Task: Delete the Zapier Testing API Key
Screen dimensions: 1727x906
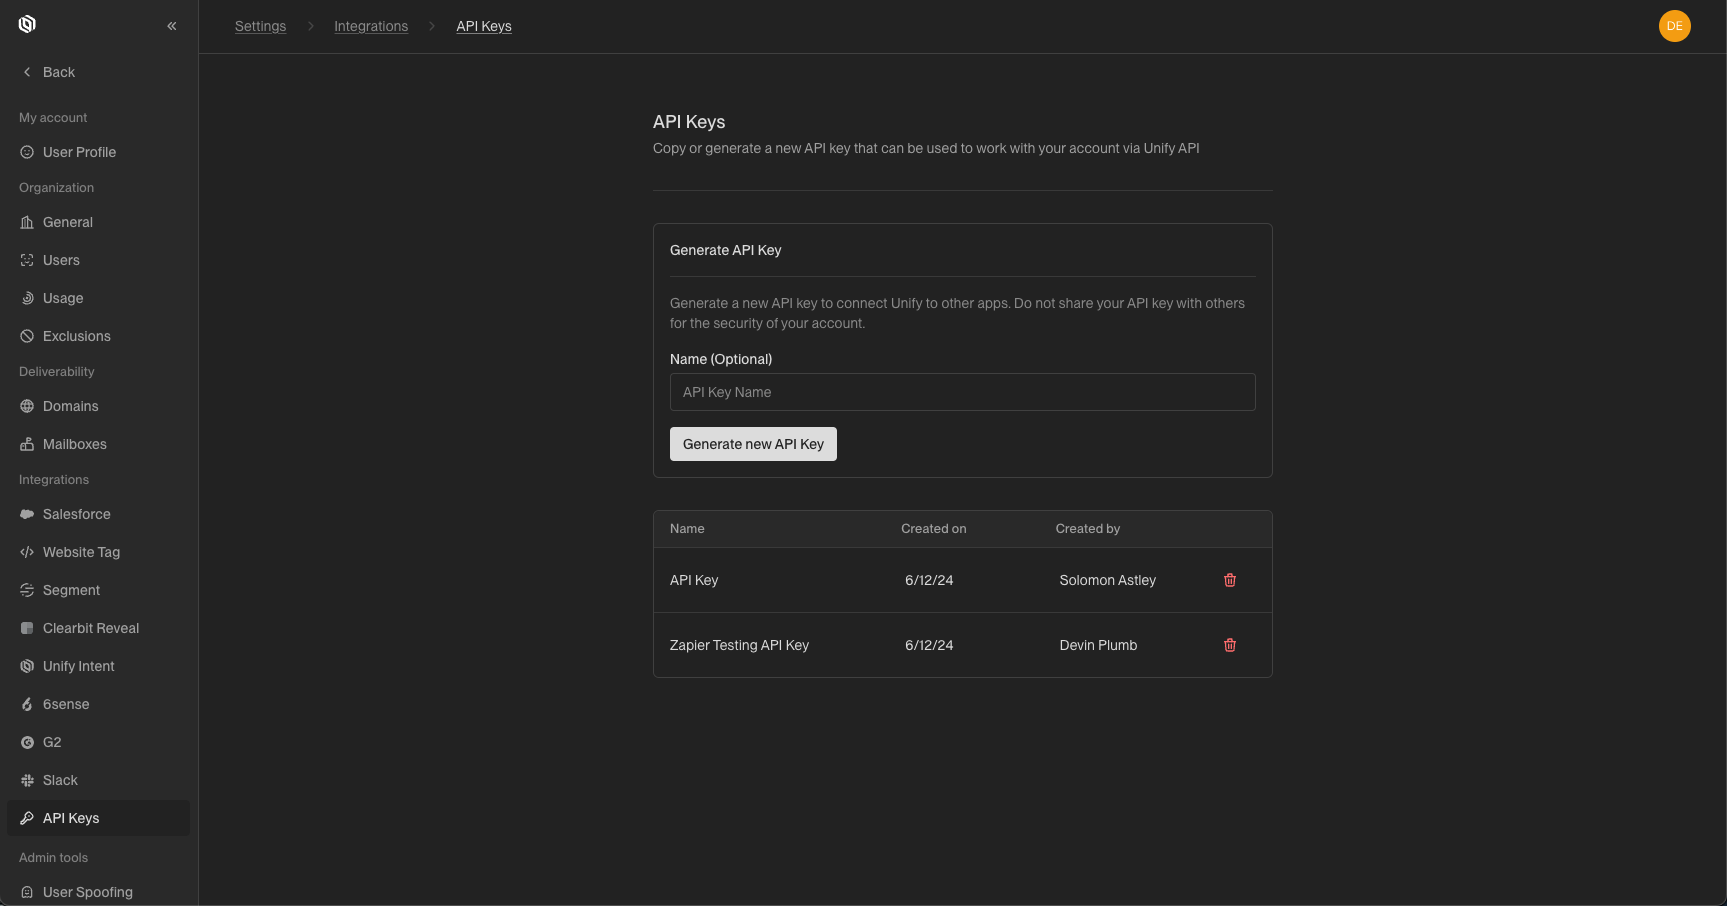Action: click(x=1229, y=645)
